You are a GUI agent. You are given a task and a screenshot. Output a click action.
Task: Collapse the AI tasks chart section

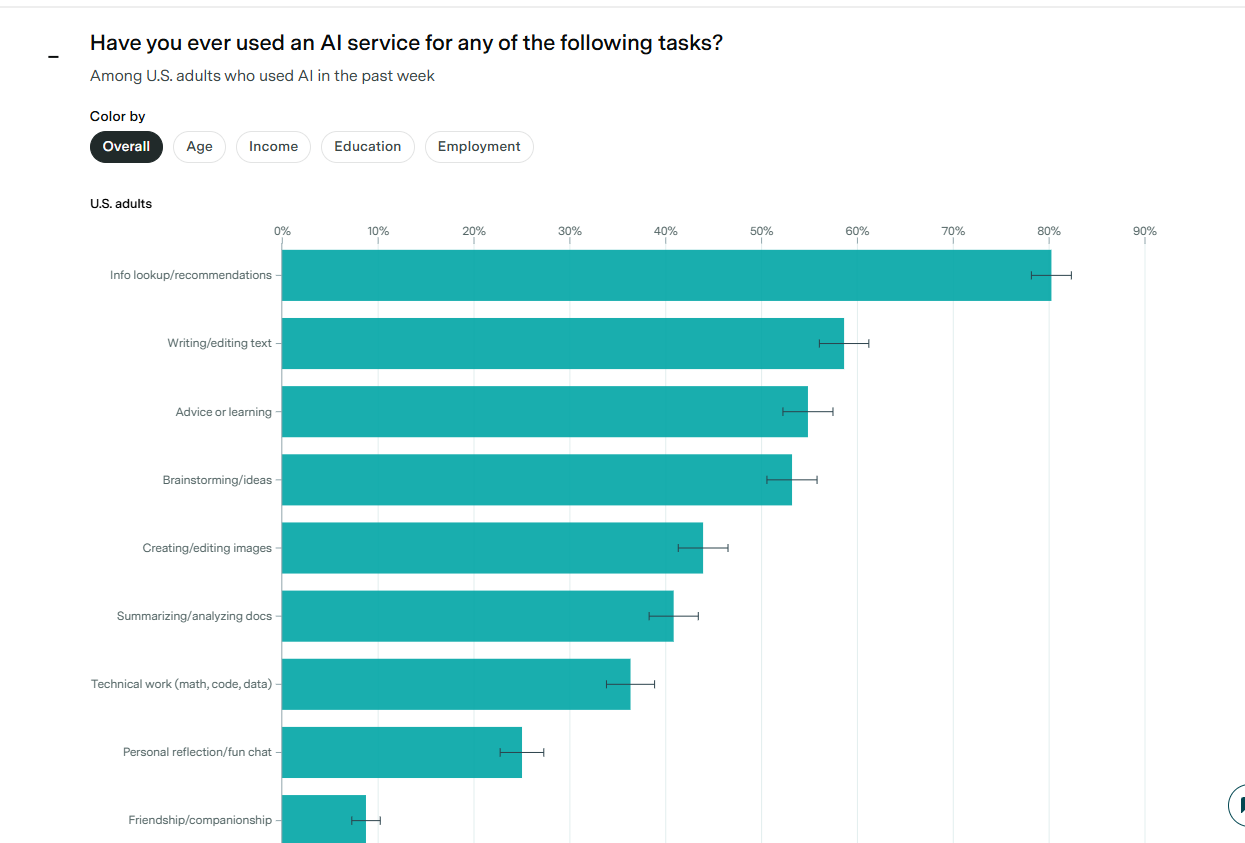click(x=53, y=56)
